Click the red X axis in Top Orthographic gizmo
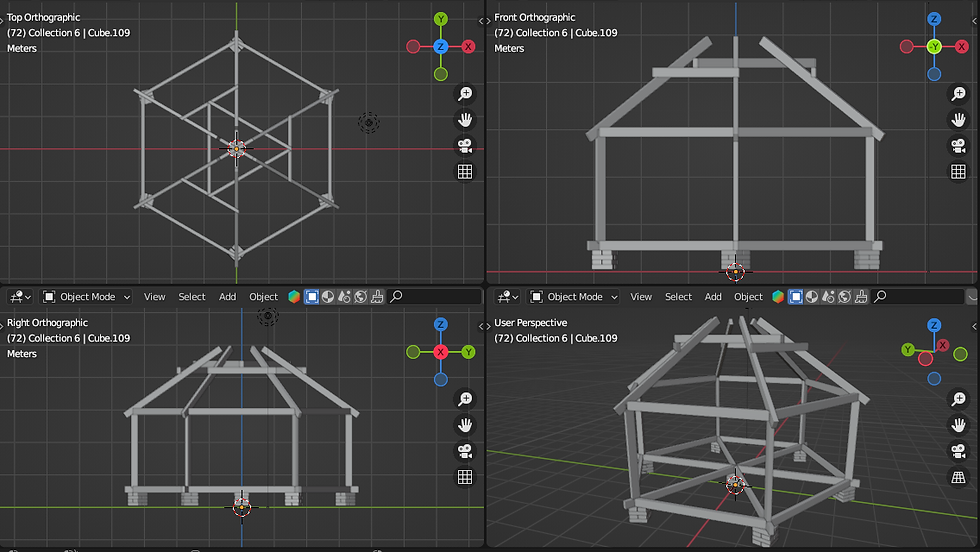This screenshot has width=980, height=552. click(468, 46)
